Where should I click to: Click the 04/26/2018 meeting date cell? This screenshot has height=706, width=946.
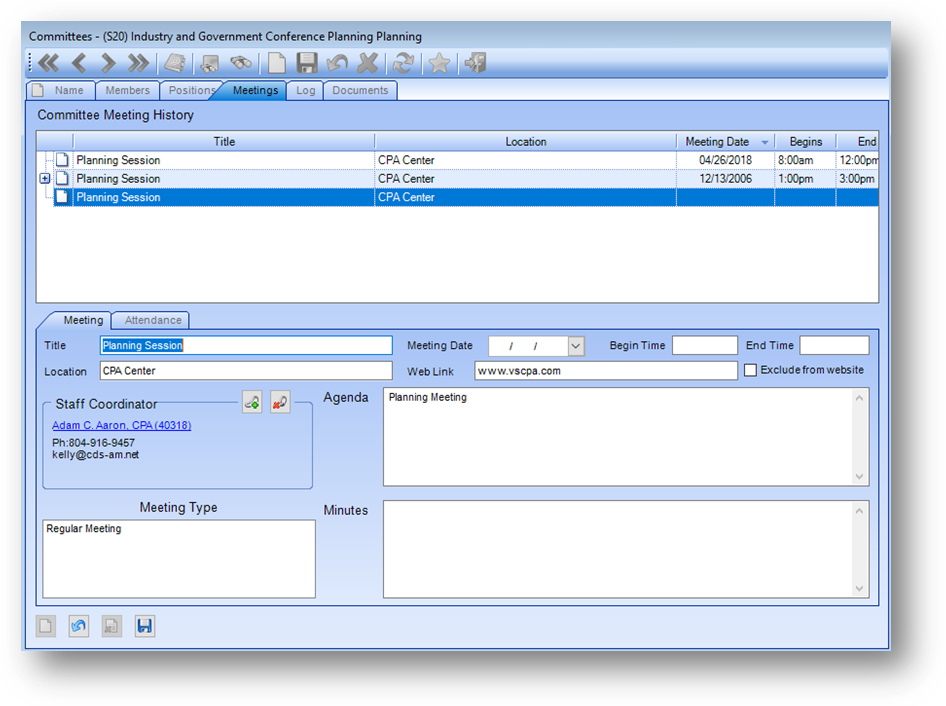(x=725, y=160)
